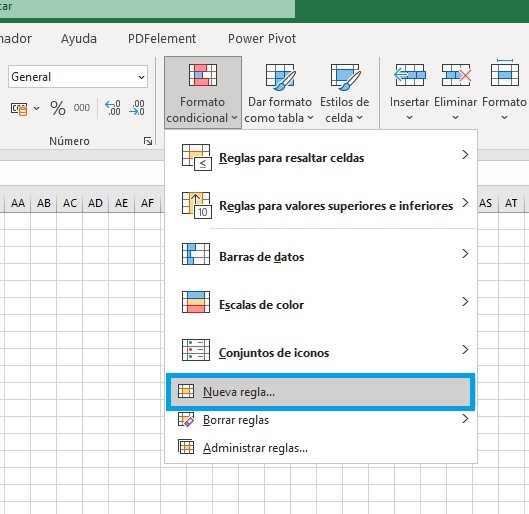Expand Reglas para resaltar celdas submenu arrow
Viewport: 529px width, 514px height.
[x=465, y=155]
